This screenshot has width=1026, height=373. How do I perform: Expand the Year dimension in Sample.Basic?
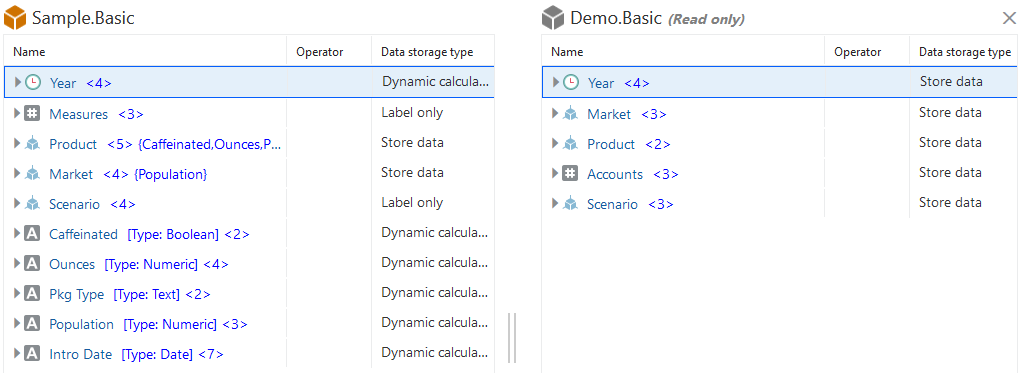coord(18,82)
